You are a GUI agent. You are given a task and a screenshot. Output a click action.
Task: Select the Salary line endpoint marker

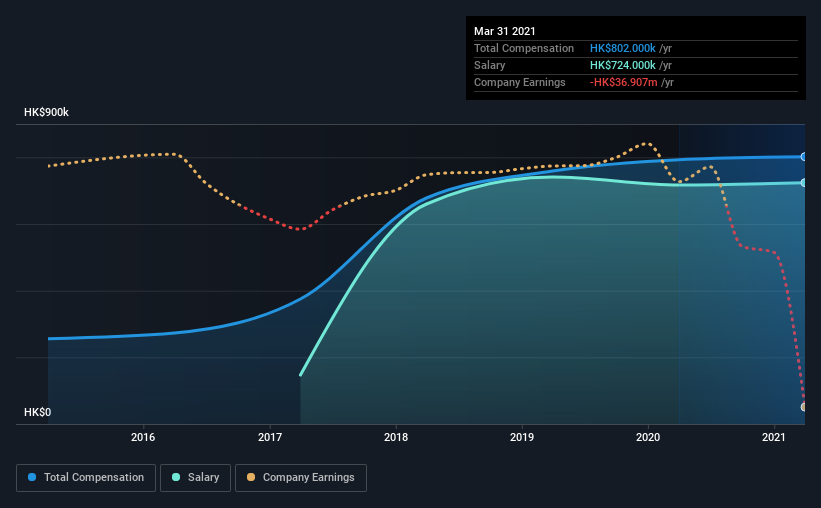(x=803, y=183)
